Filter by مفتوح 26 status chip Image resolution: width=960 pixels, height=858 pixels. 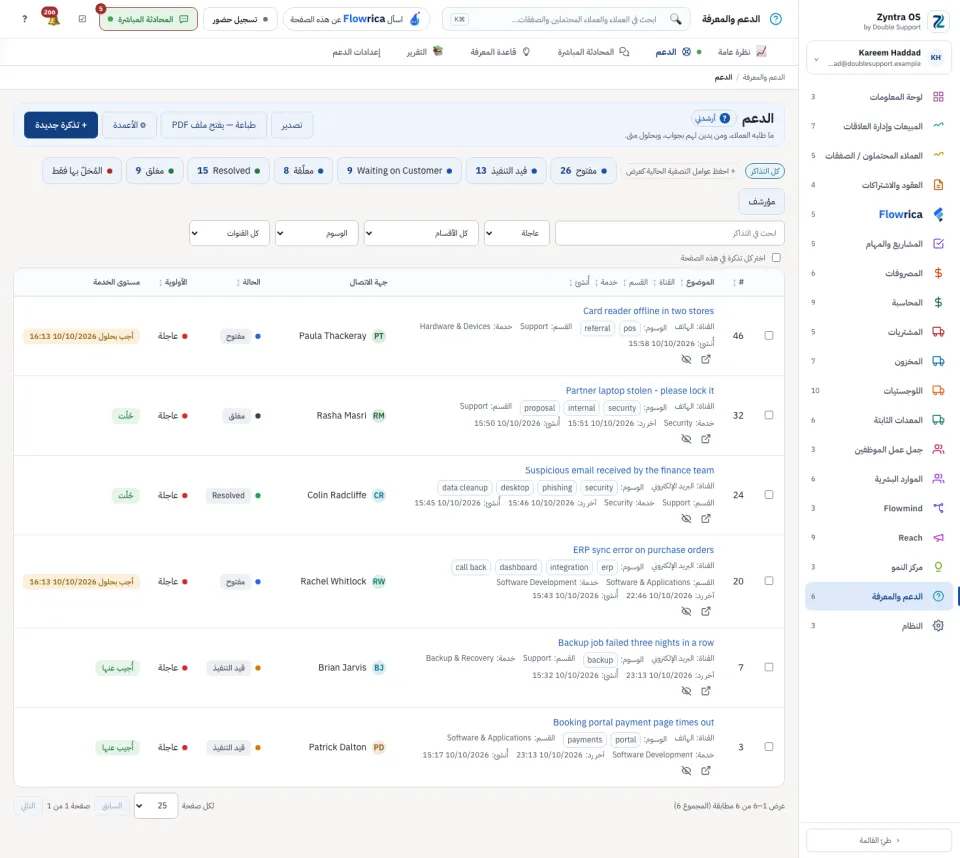(583, 171)
